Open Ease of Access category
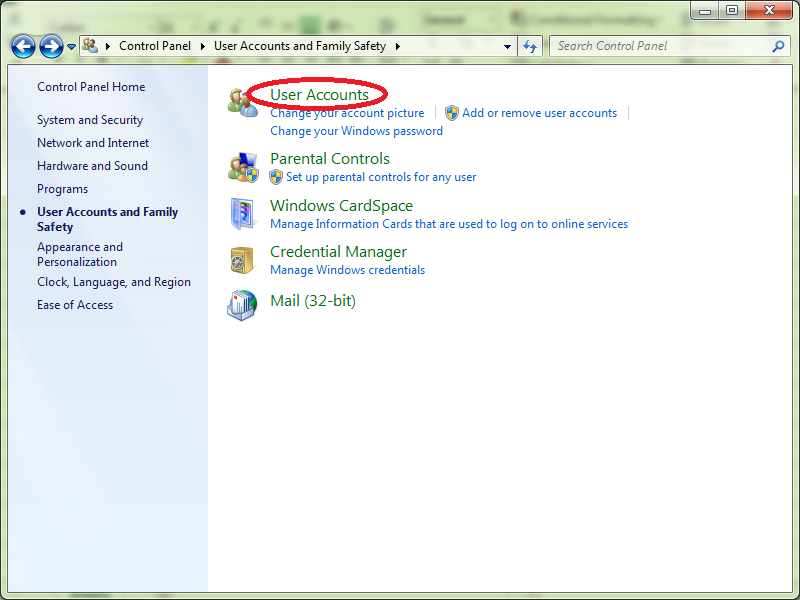The width and height of the screenshot is (800, 600). coord(75,305)
